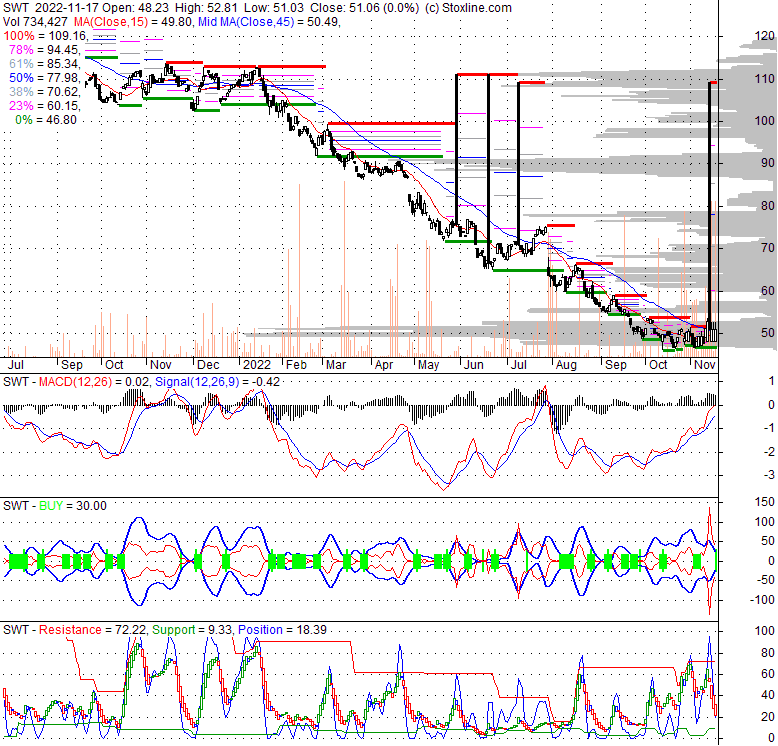Click the 120 price axis label
The width and height of the screenshot is (778, 746).
[764, 36]
